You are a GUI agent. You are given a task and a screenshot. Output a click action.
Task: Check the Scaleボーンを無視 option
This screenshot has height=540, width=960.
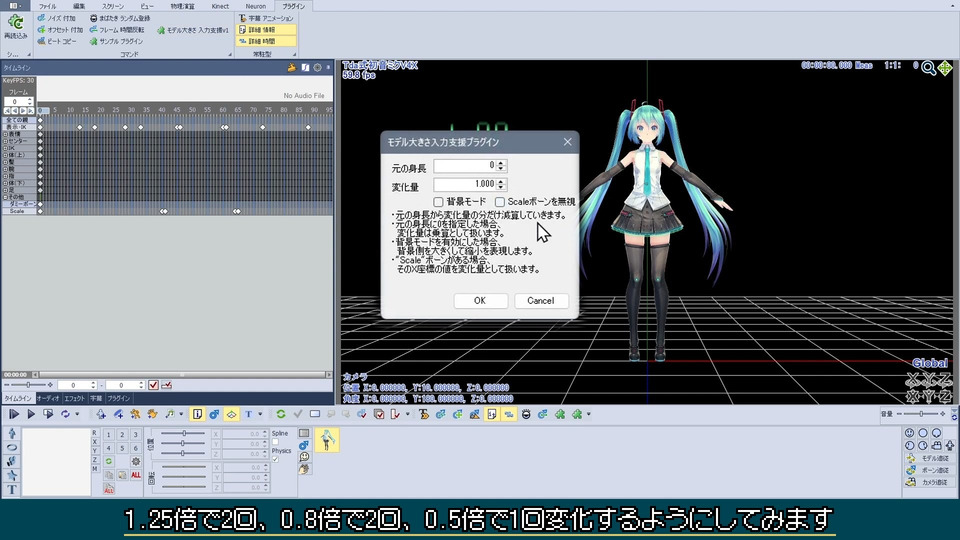(500, 201)
